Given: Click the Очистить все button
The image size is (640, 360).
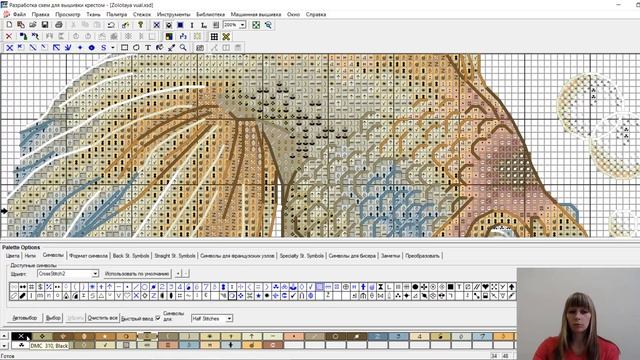Looking at the screenshot, I should [102, 318].
